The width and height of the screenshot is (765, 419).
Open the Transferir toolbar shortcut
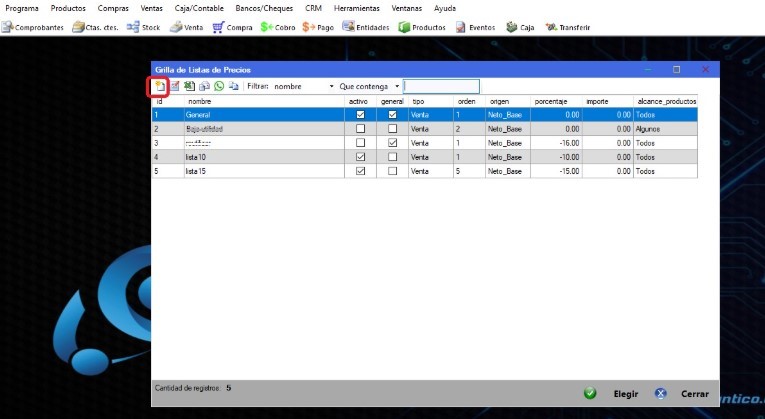pos(568,27)
